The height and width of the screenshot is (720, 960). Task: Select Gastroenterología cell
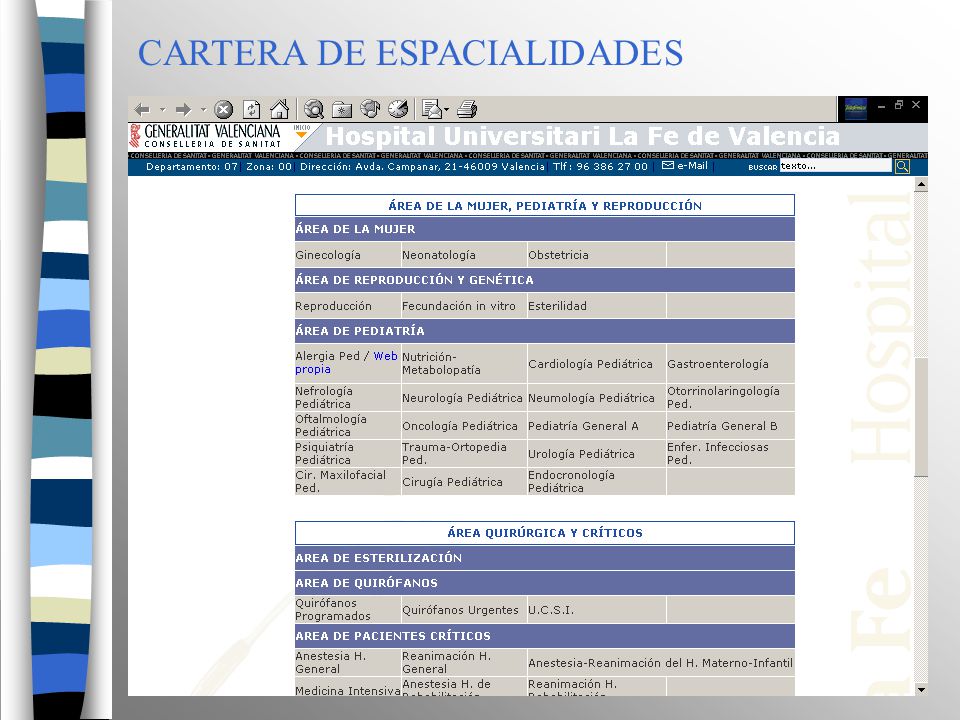[730, 363]
